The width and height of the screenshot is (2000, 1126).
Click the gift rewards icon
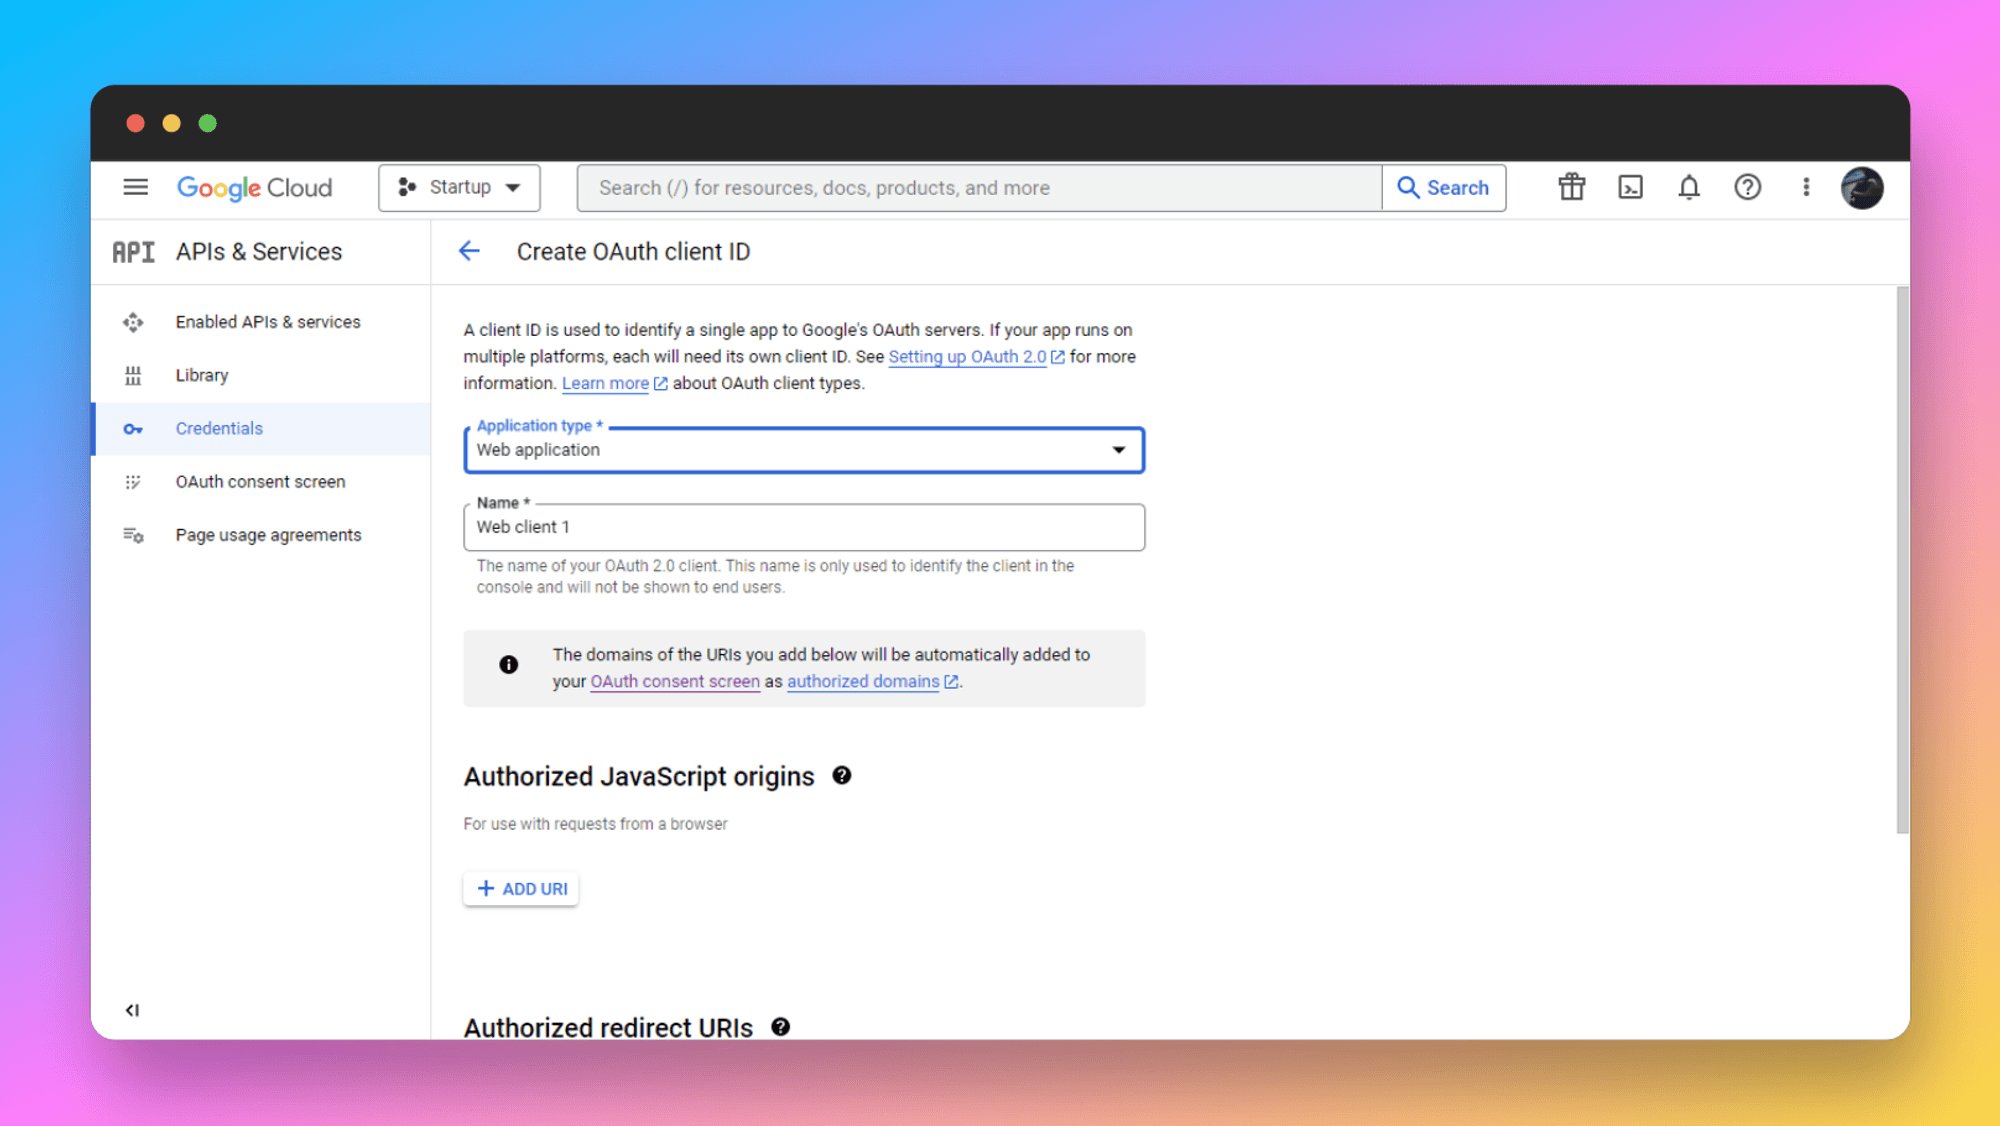(x=1571, y=187)
